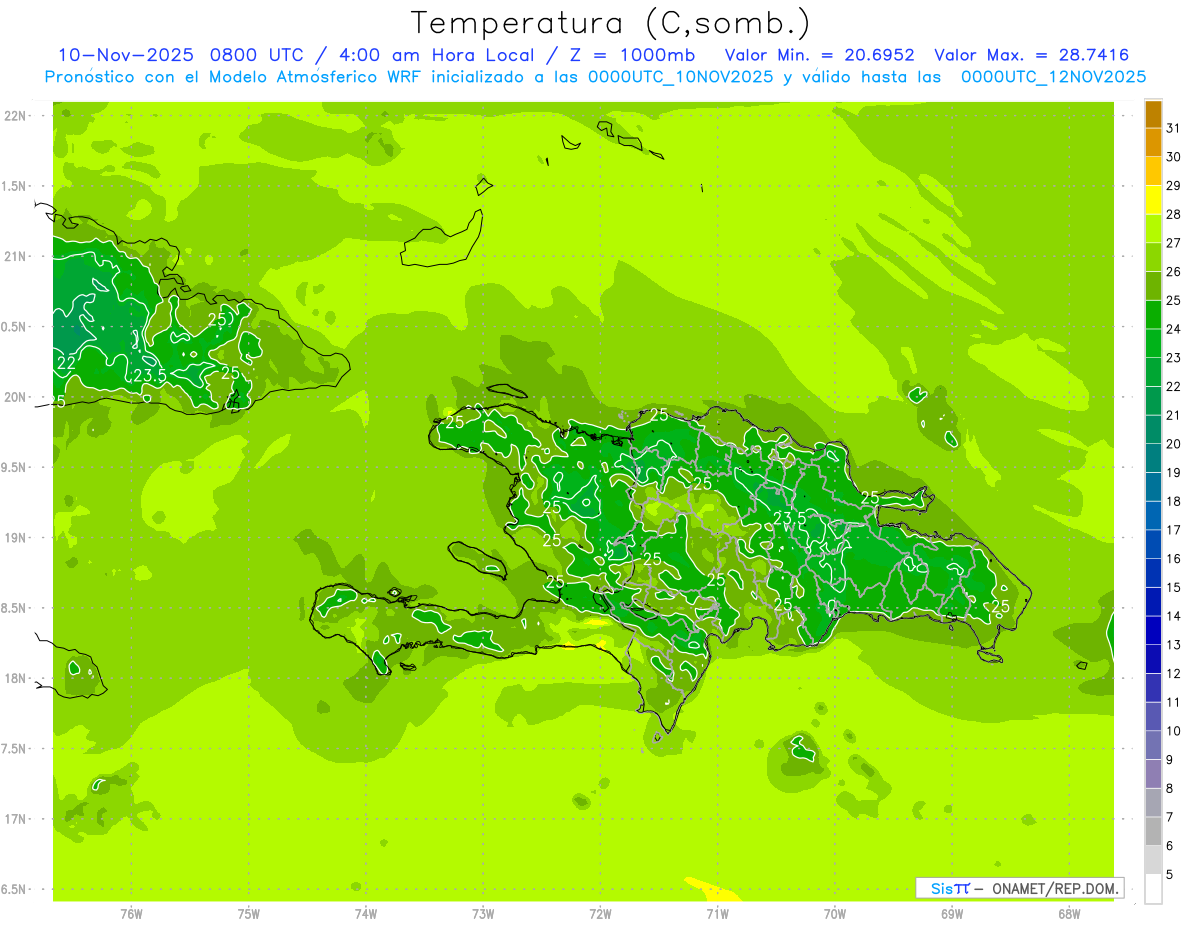Click the '18N' latitude label

coord(16,678)
